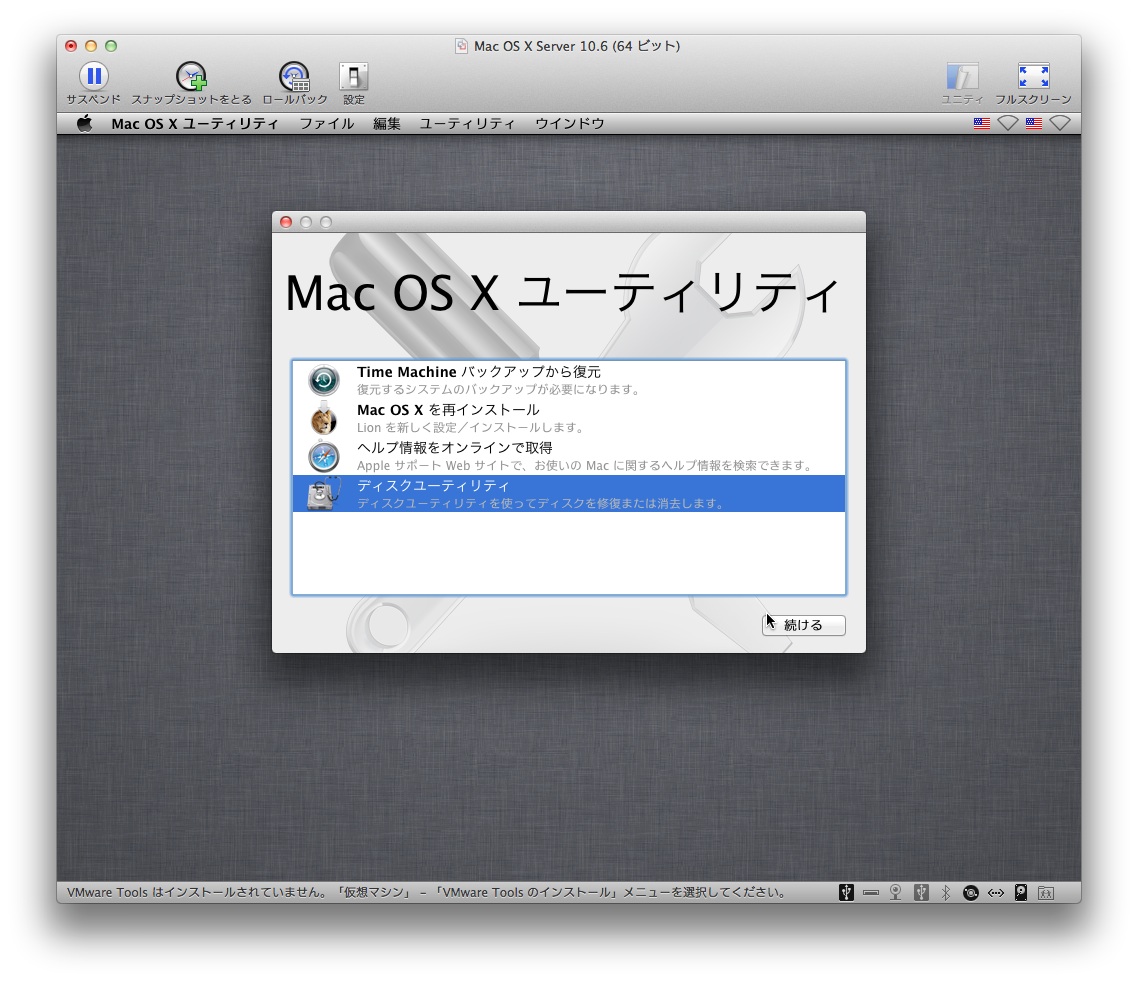Click the Bluetooth status bar icon
The image size is (1138, 982).
point(946,893)
